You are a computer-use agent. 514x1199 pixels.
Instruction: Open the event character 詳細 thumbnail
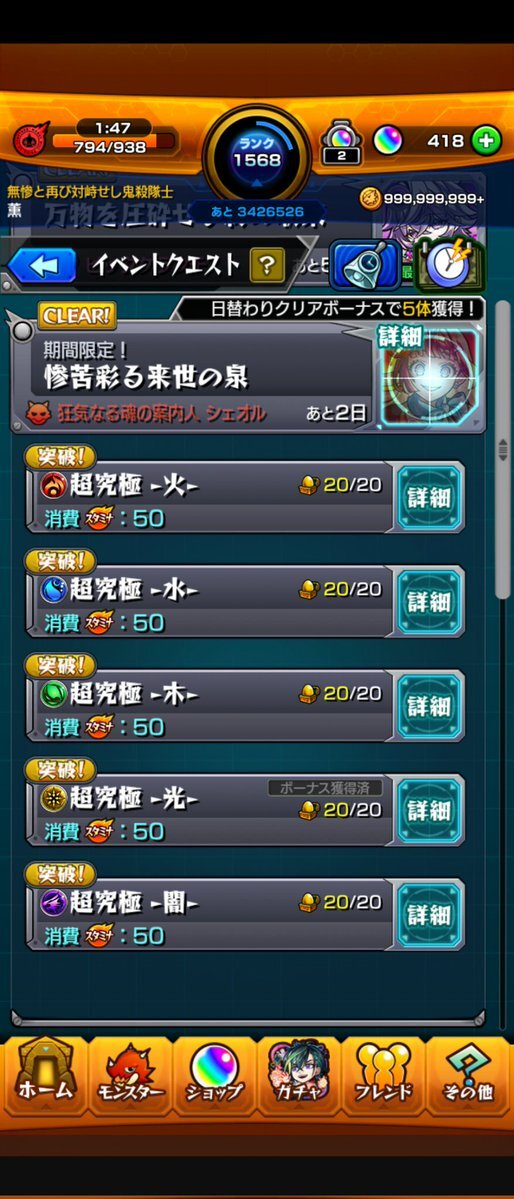[429, 375]
